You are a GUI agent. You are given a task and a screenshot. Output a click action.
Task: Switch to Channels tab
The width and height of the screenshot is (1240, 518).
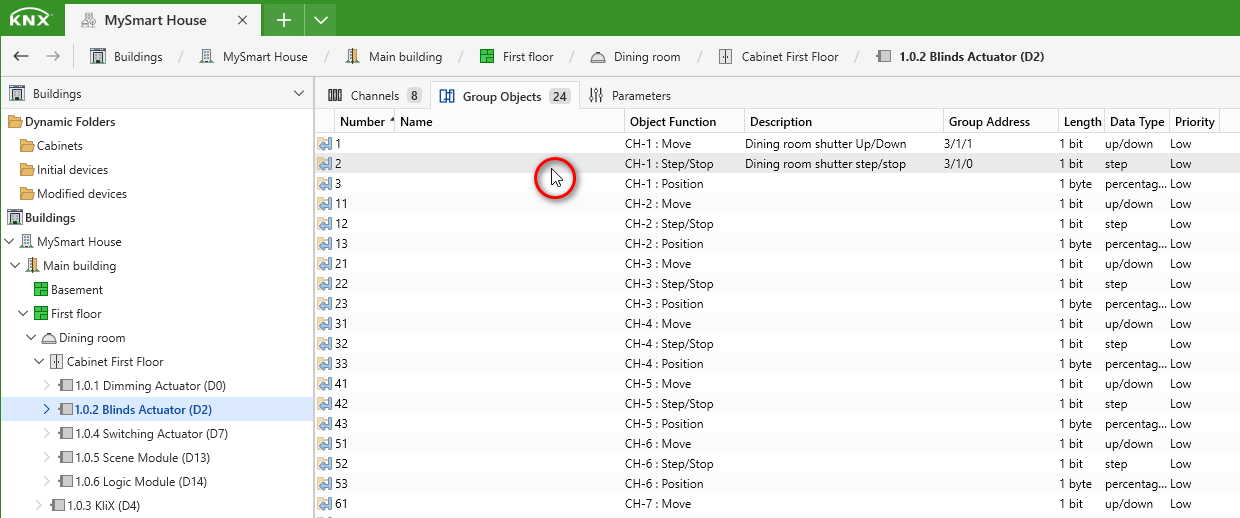(x=373, y=96)
